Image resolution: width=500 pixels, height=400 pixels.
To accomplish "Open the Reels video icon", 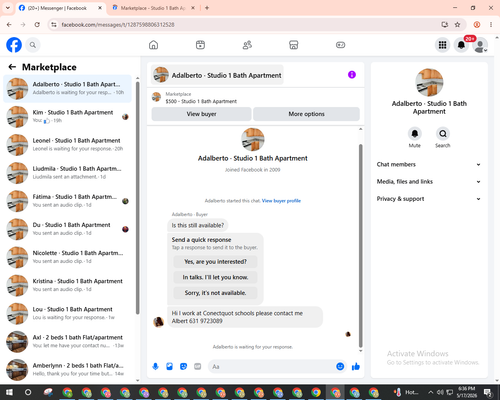I will [x=200, y=45].
